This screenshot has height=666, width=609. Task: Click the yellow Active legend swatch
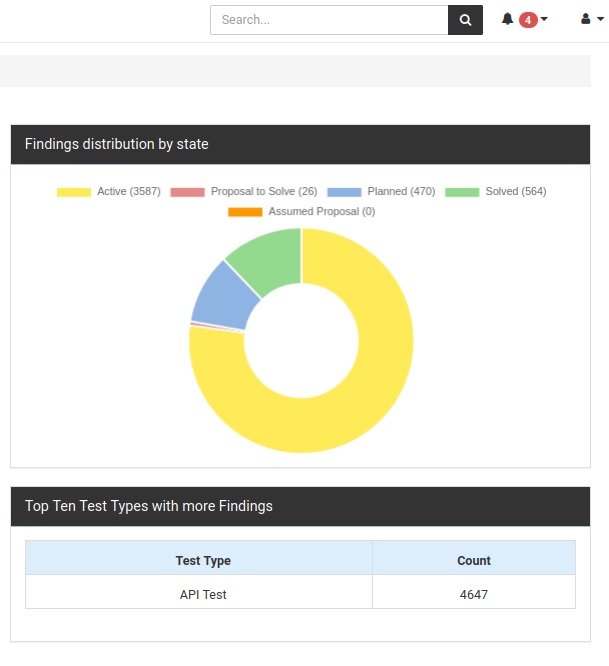(74, 192)
